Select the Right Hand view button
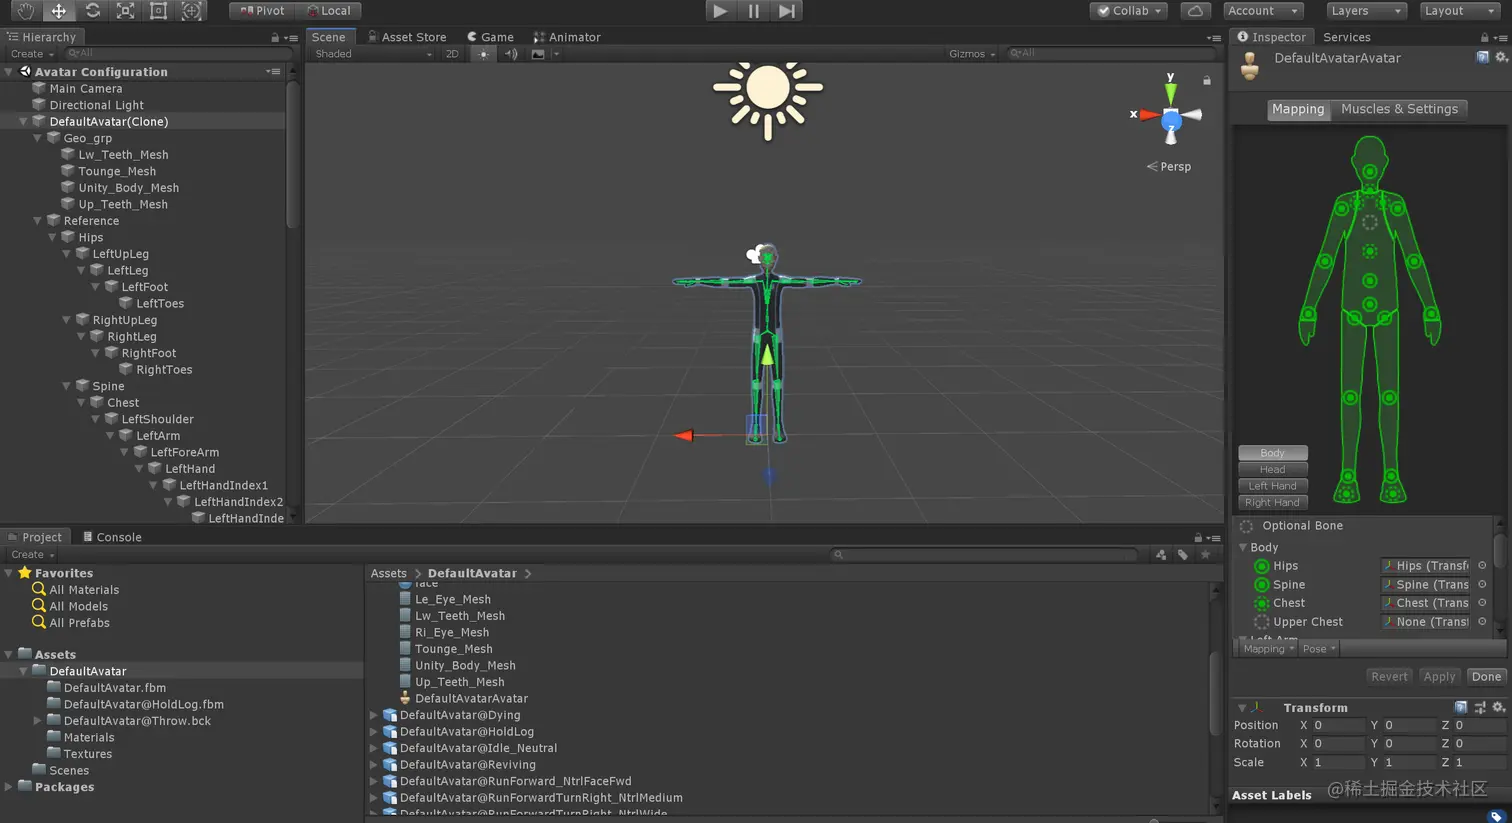 [1272, 503]
